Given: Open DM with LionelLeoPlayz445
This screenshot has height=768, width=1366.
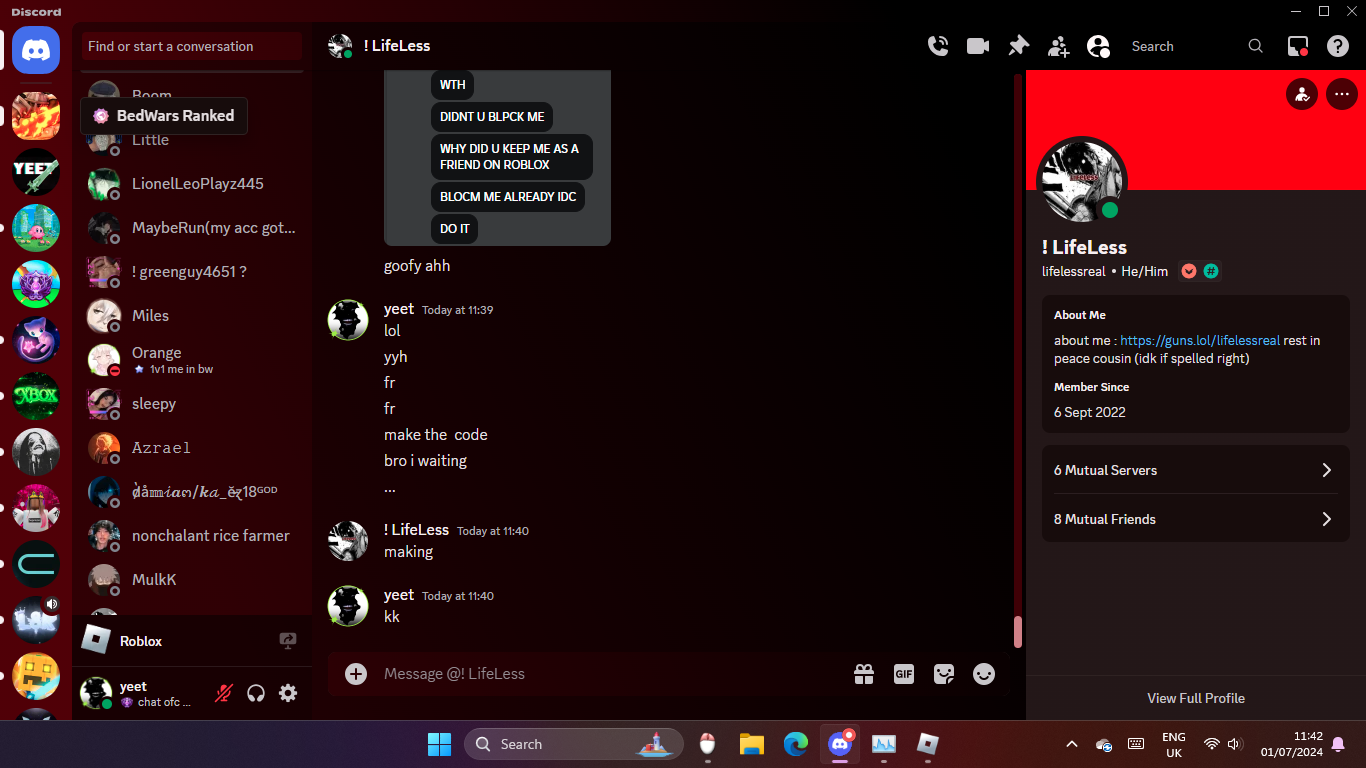Looking at the screenshot, I should point(192,184).
